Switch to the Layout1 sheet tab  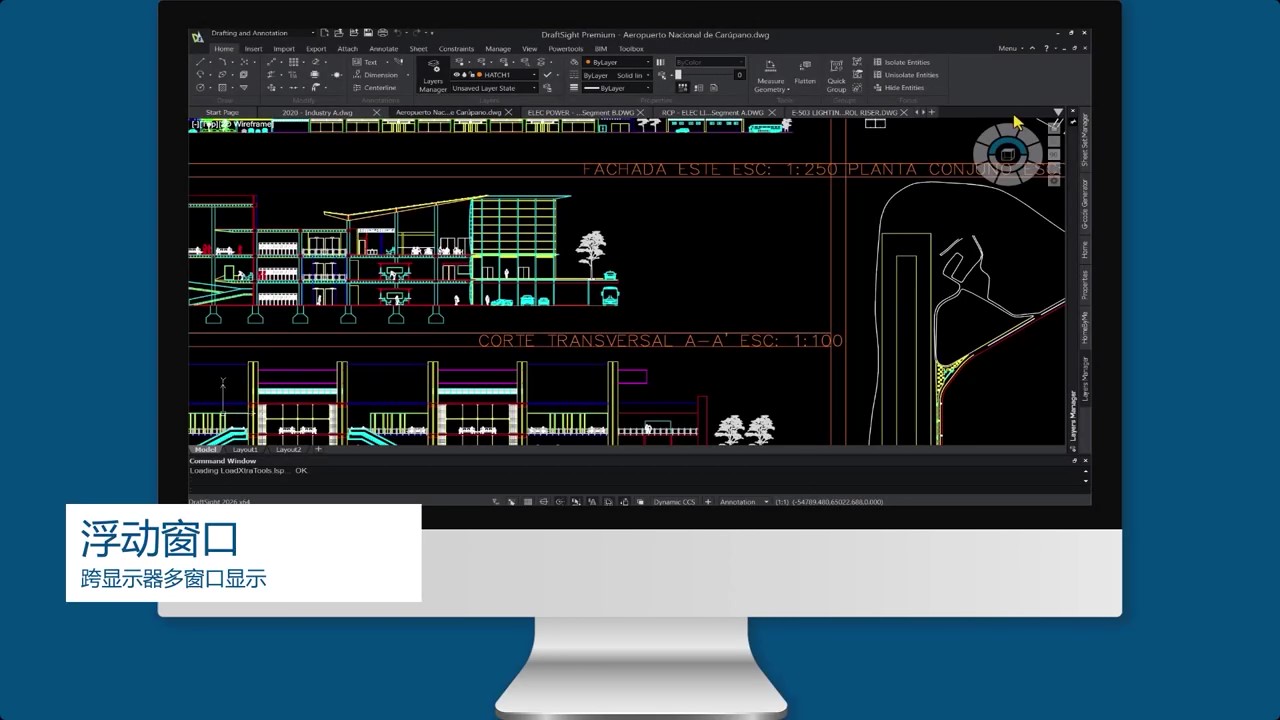pos(244,449)
